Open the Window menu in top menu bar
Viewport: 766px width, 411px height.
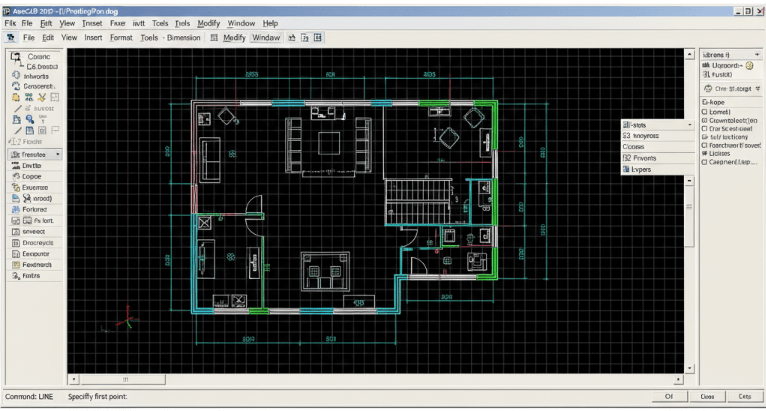tap(241, 23)
